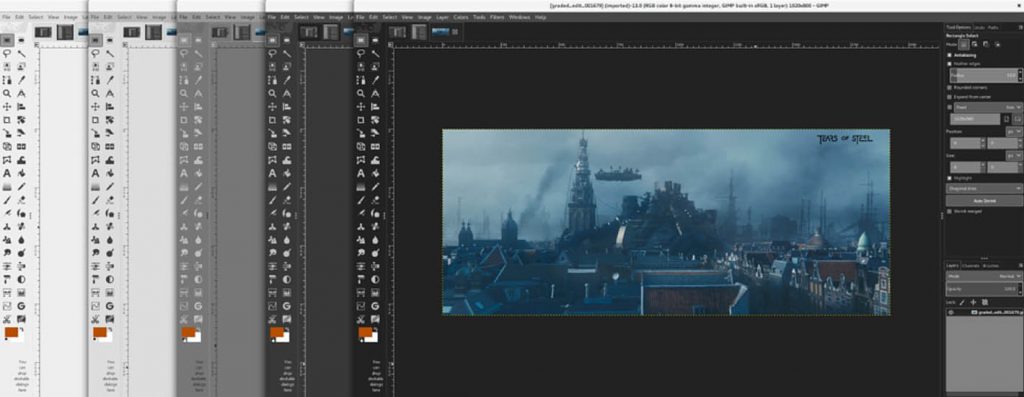1024x397 pixels.
Task: Open the Size unit px dropdown
Action: [1014, 155]
